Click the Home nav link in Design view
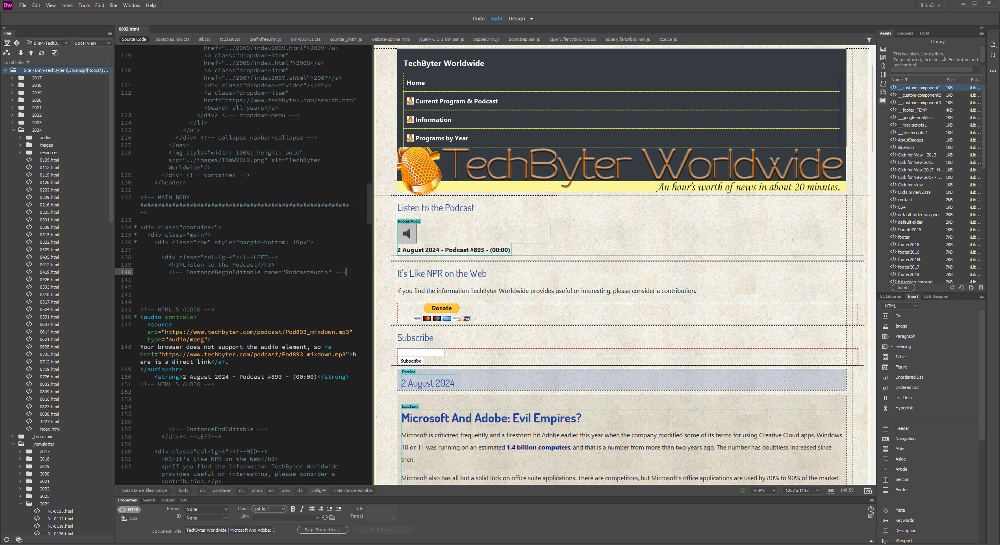1000x545 pixels. tap(415, 83)
